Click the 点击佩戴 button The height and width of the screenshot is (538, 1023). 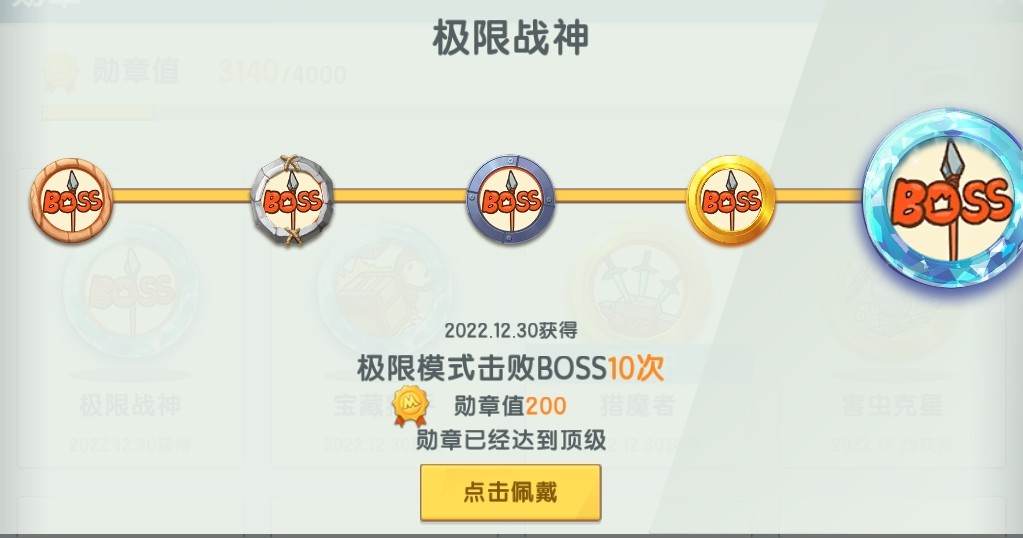(510, 492)
